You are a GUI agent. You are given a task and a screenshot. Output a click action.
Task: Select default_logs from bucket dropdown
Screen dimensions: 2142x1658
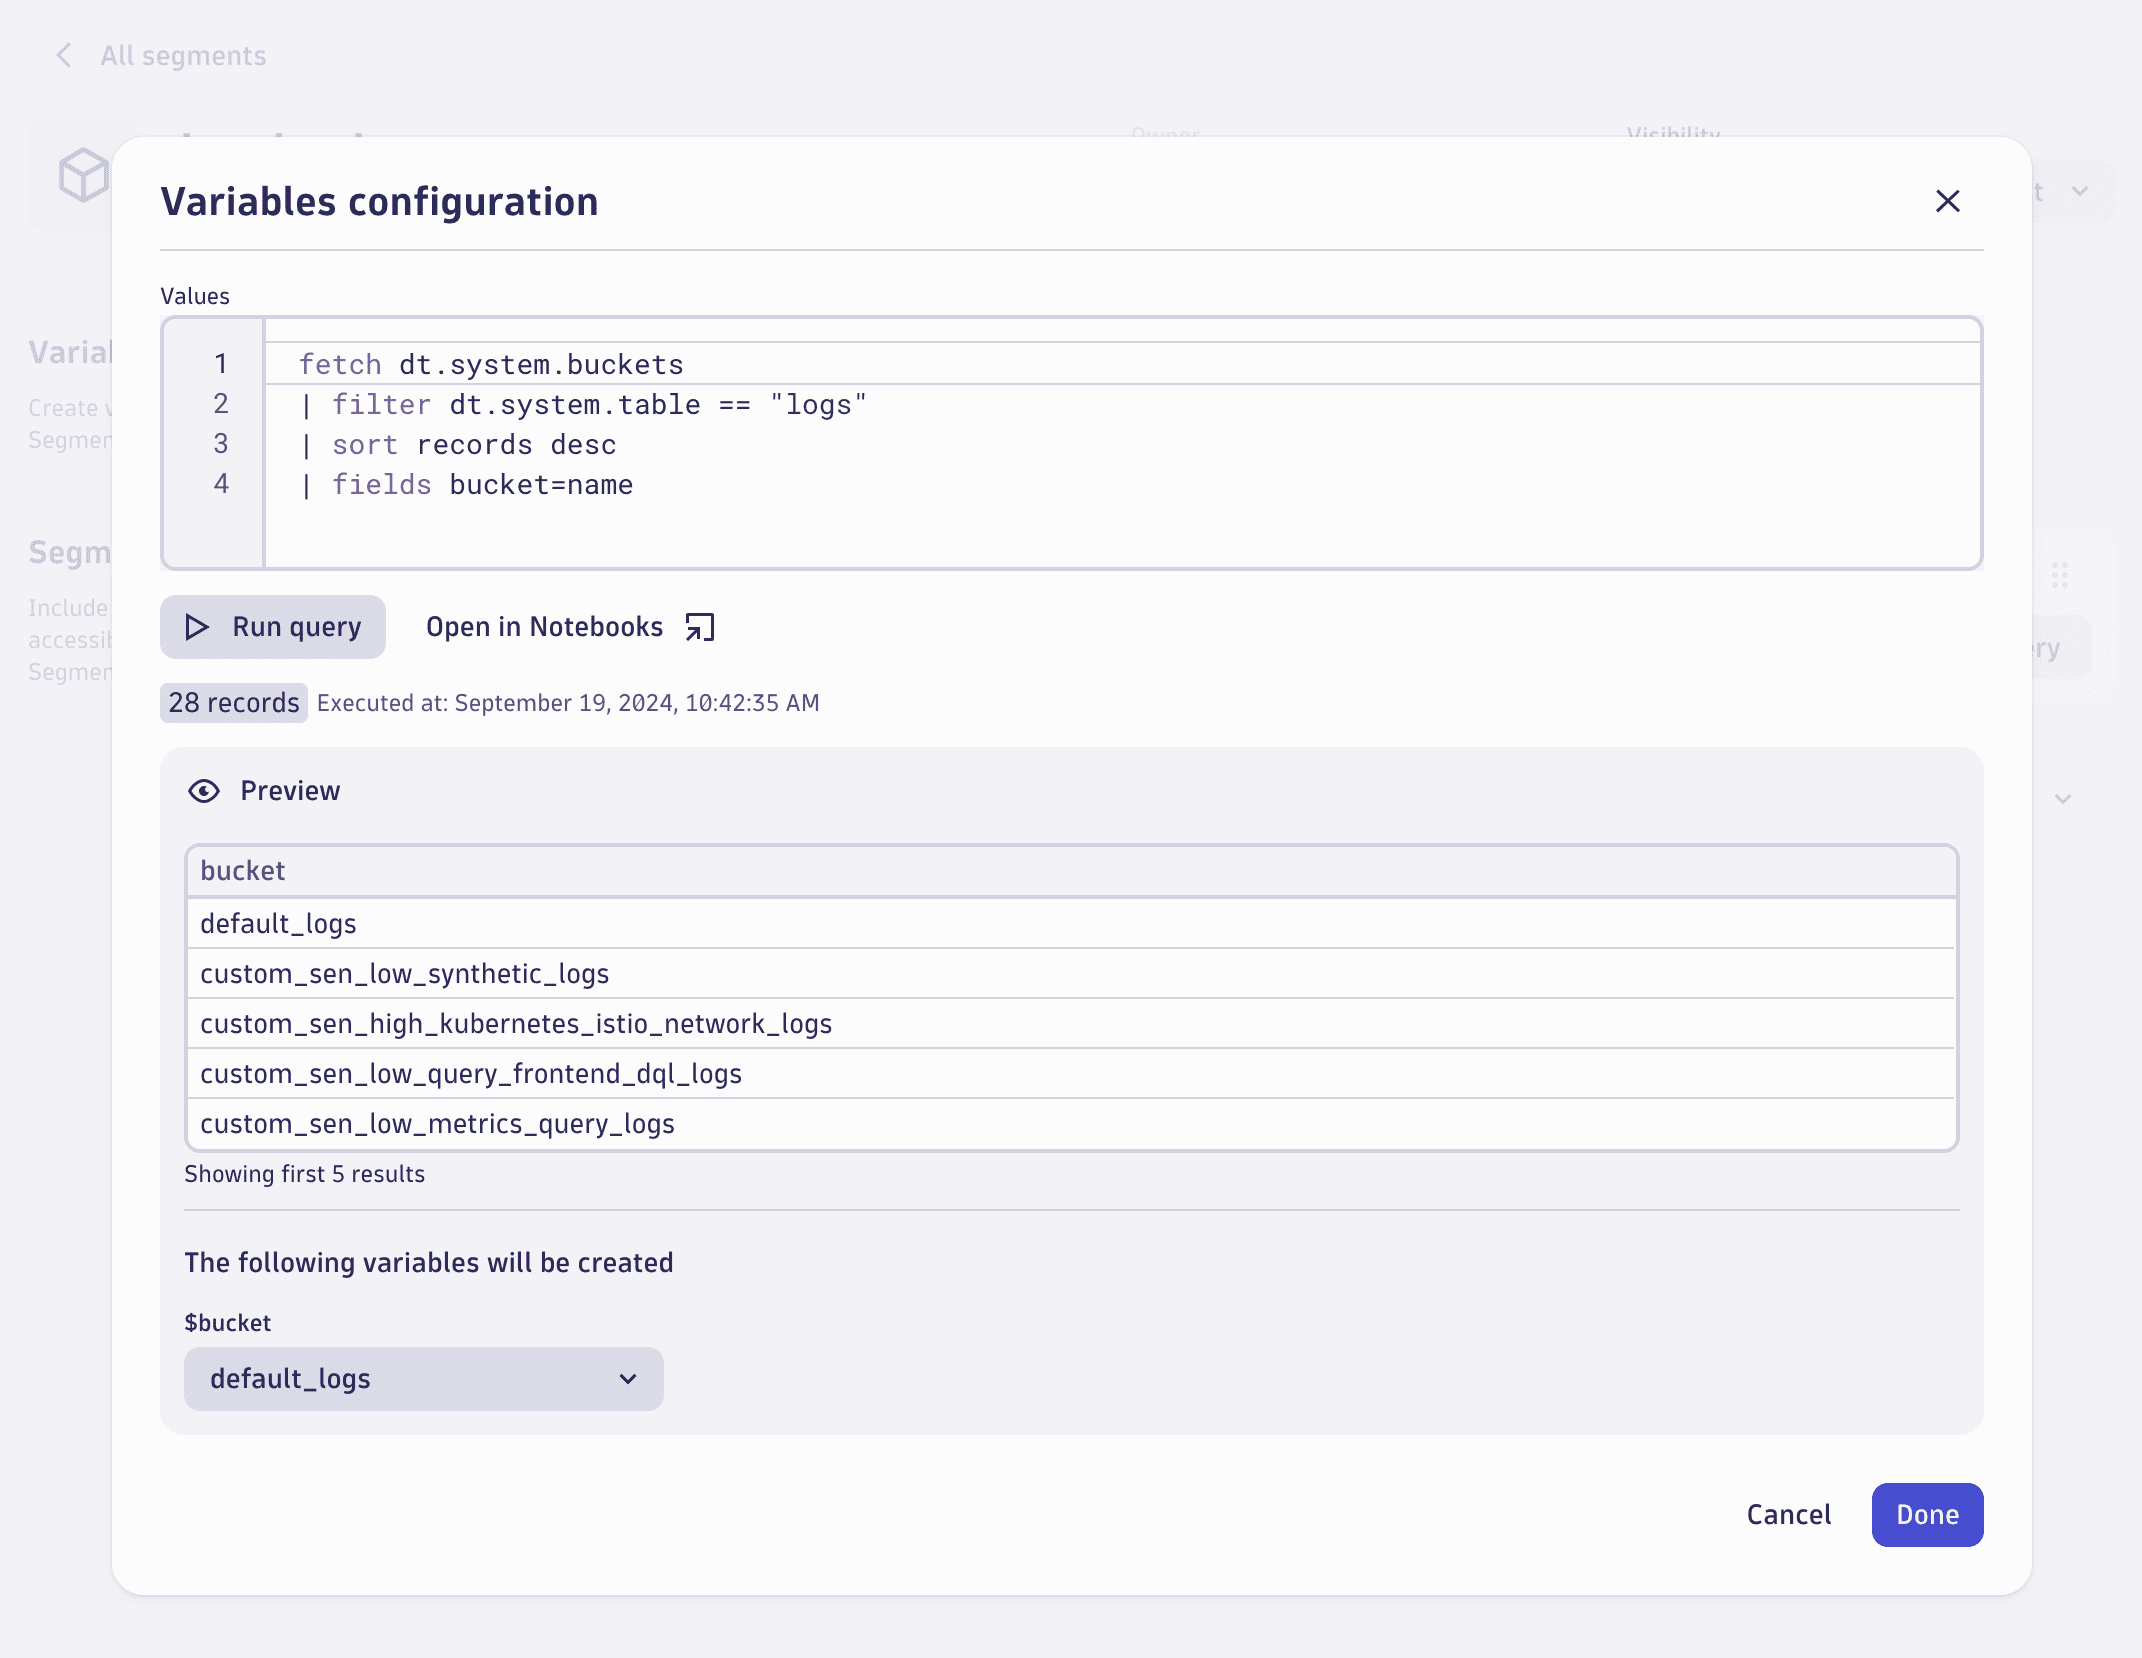424,1378
